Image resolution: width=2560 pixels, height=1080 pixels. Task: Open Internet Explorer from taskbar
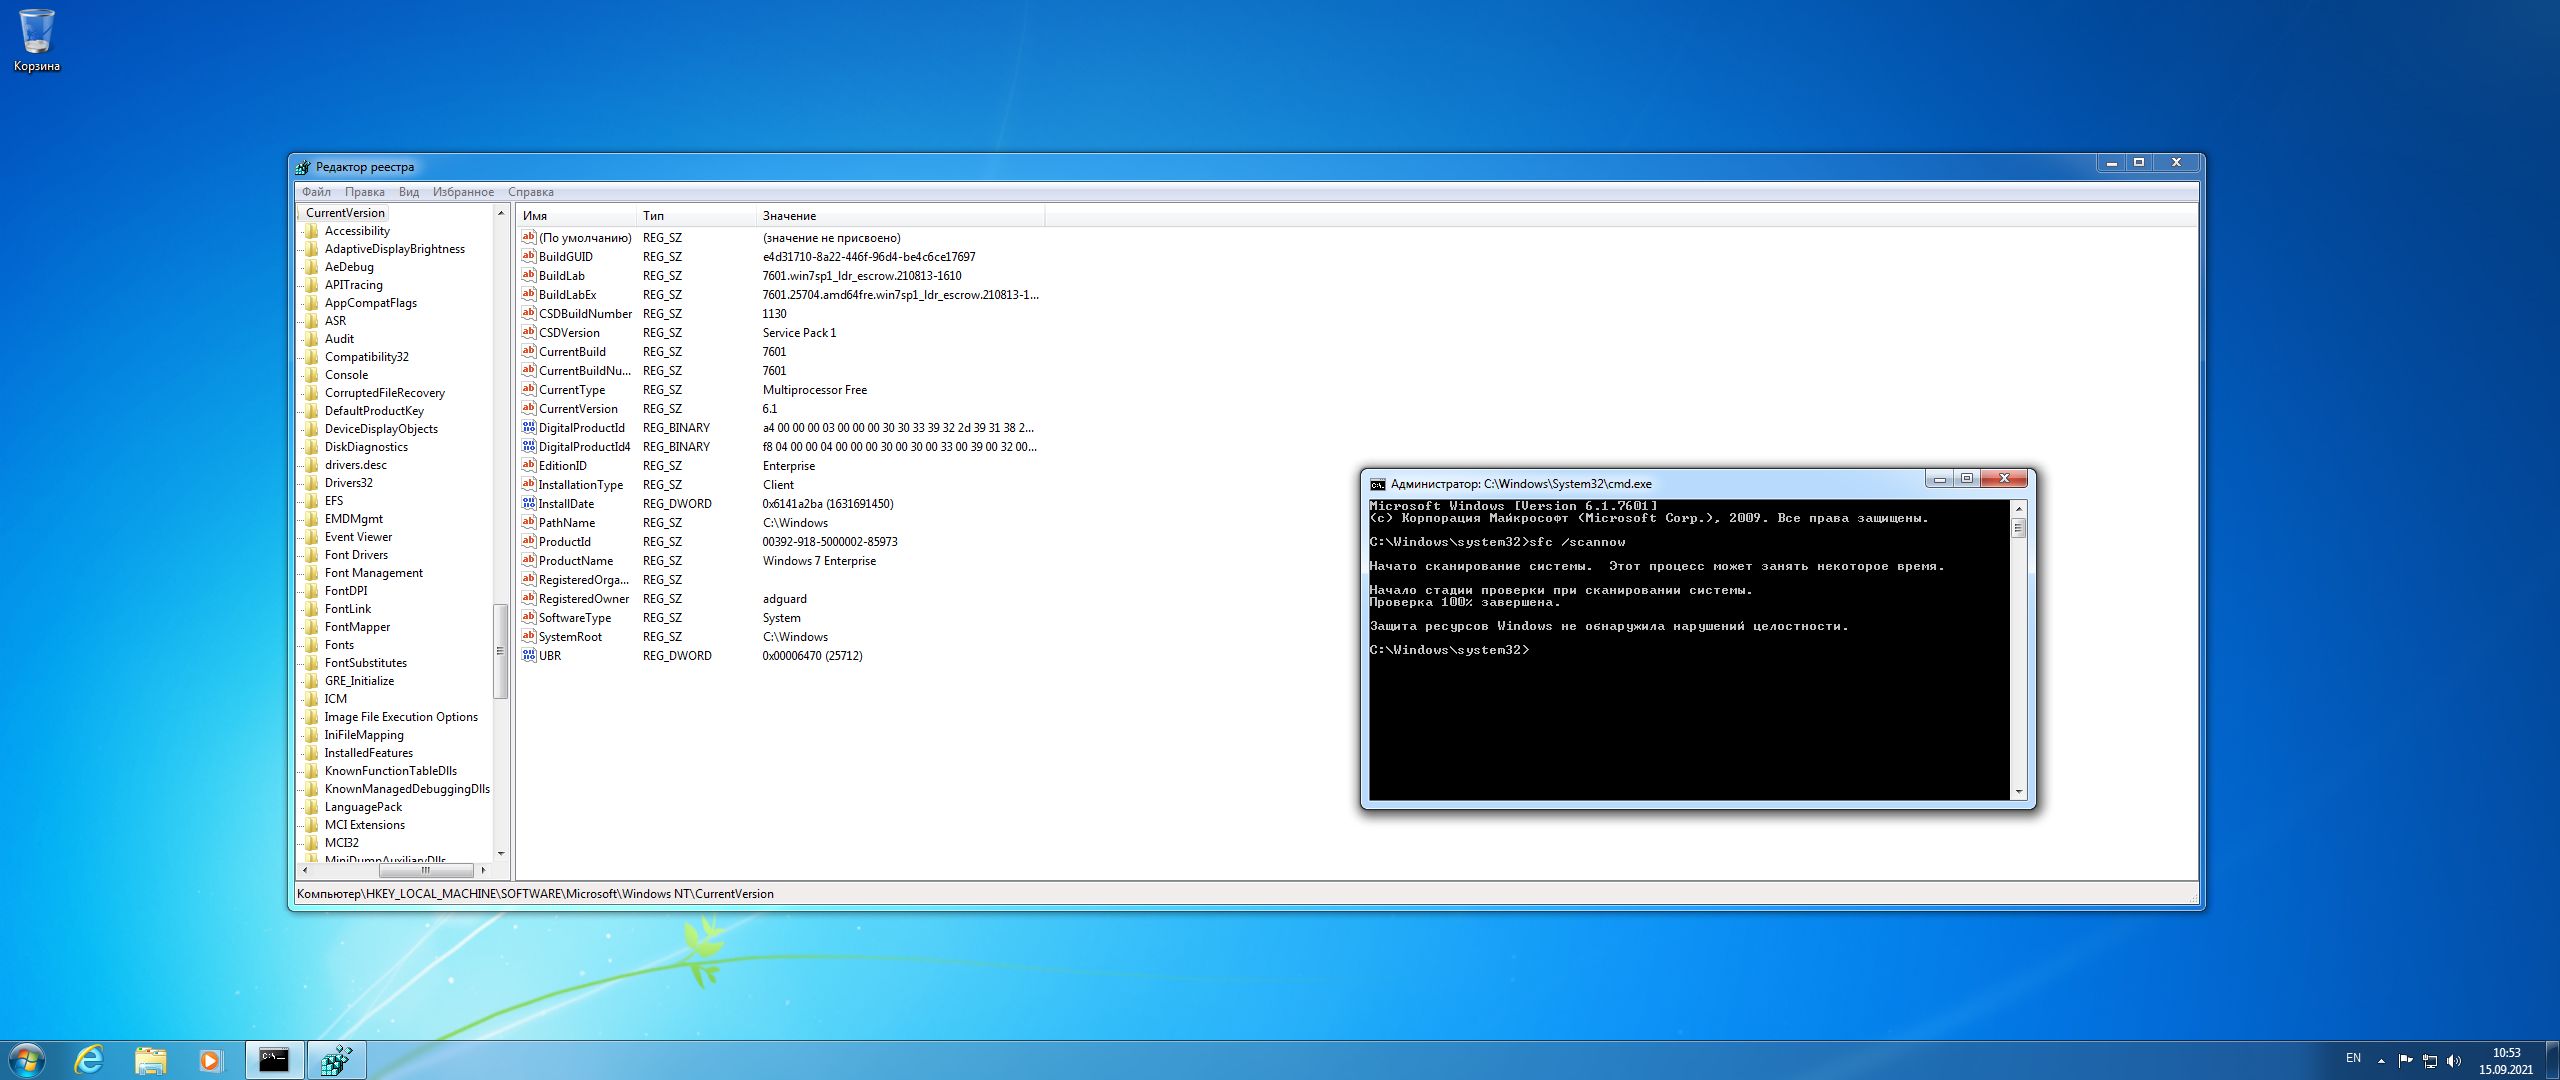click(89, 1059)
